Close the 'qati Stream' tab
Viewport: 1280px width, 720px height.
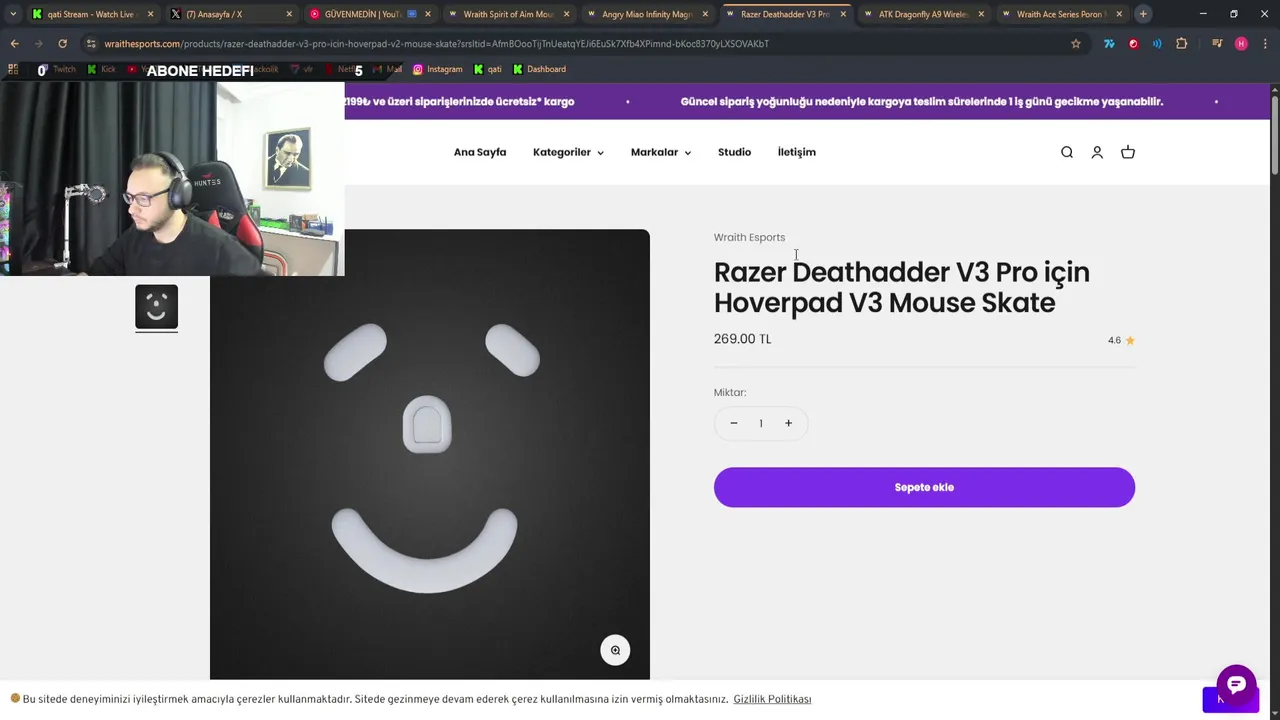coord(150,14)
